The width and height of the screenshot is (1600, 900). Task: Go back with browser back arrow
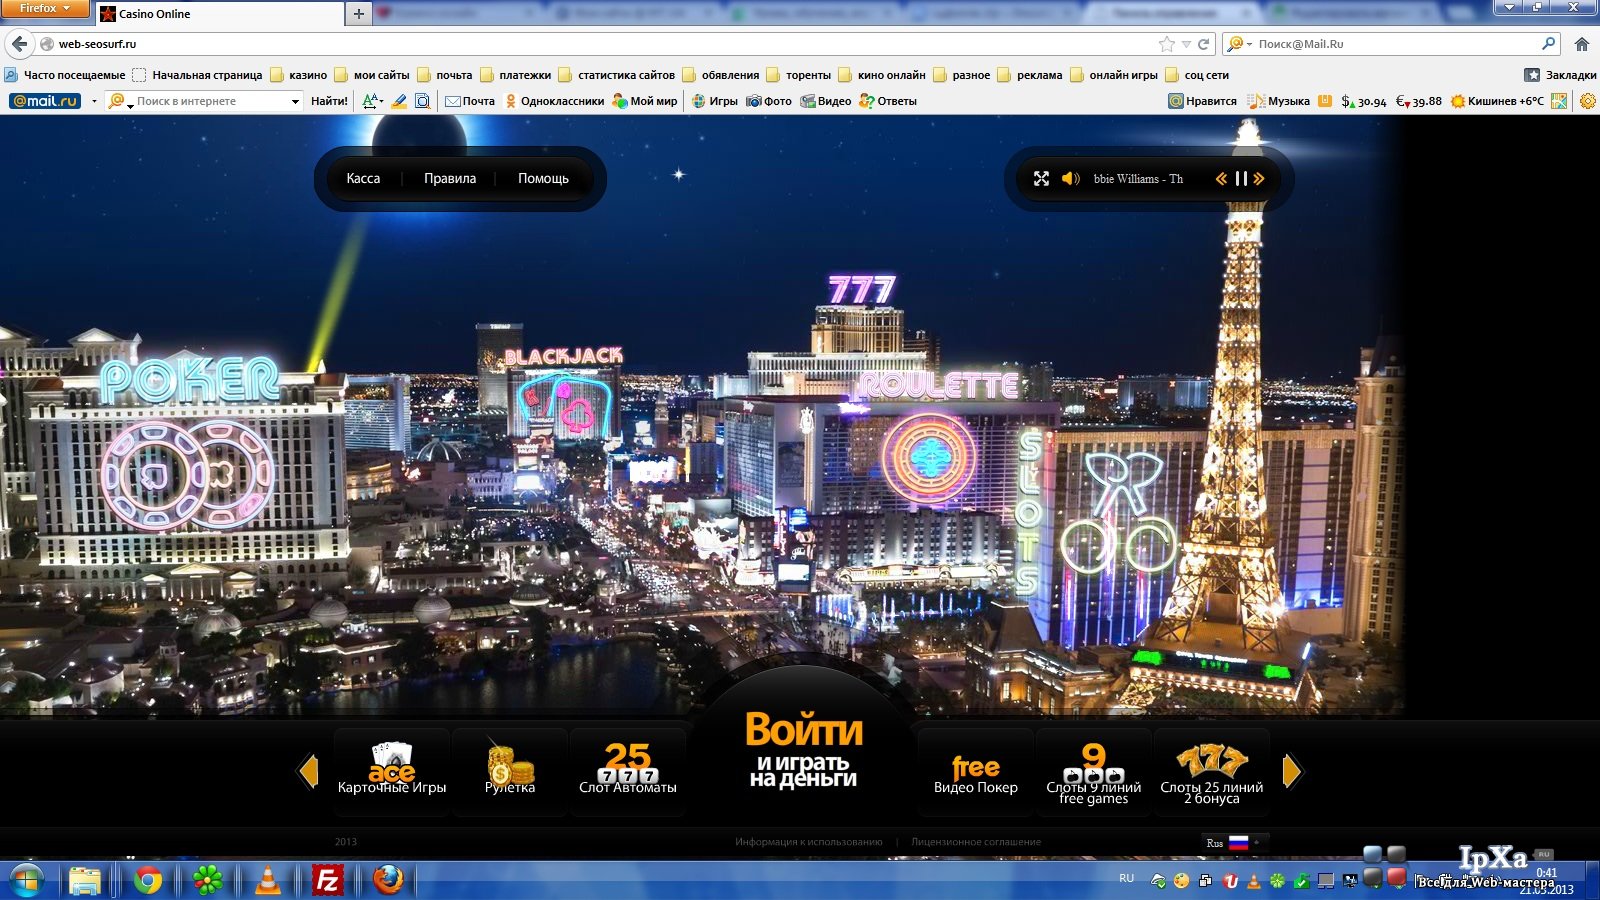20,44
